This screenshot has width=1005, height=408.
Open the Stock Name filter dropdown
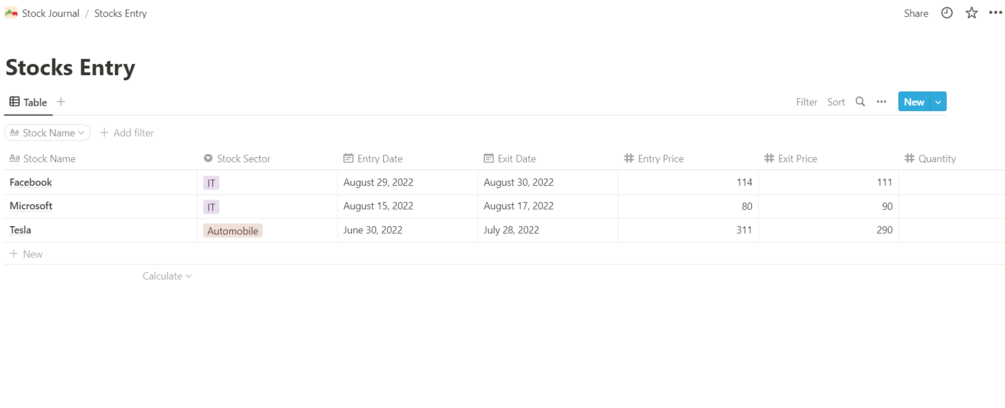(47, 133)
